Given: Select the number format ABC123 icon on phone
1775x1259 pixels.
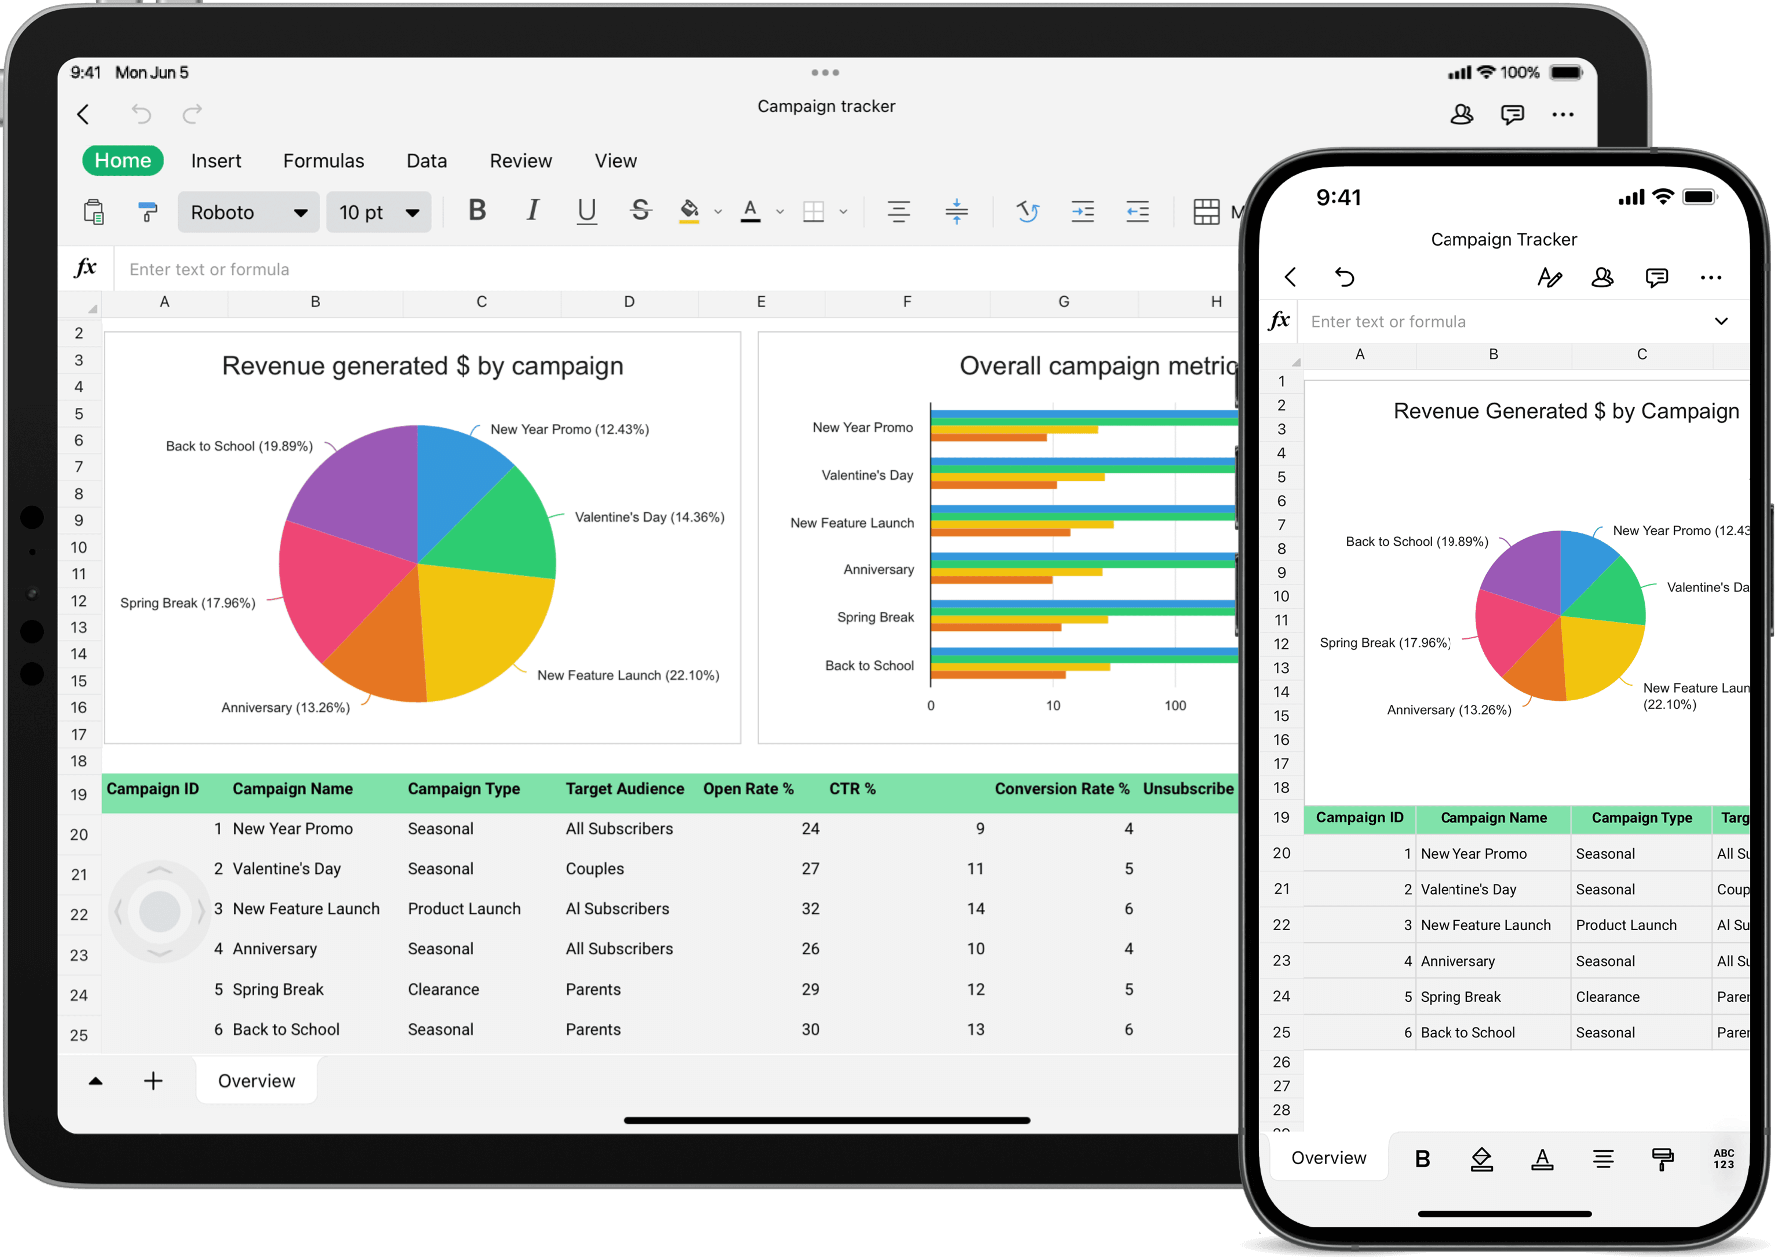Looking at the screenshot, I should coord(1723,1158).
